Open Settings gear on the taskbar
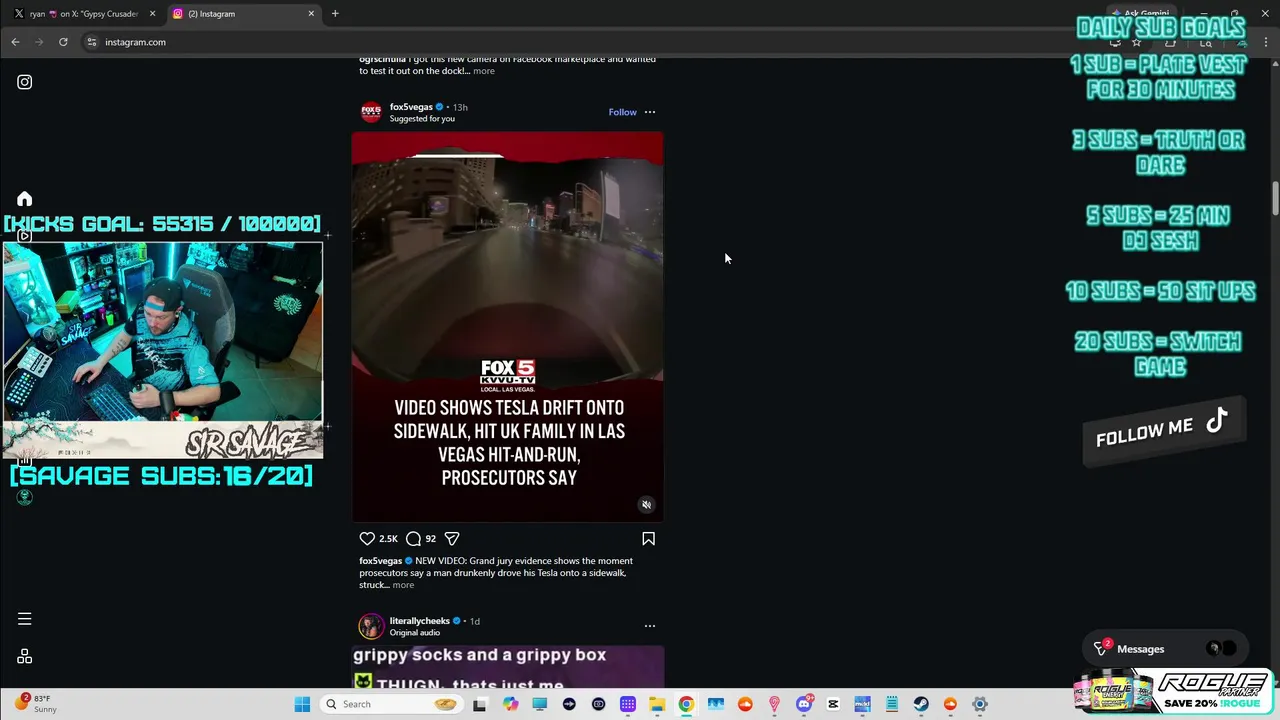Viewport: 1280px width, 720px height. [980, 704]
